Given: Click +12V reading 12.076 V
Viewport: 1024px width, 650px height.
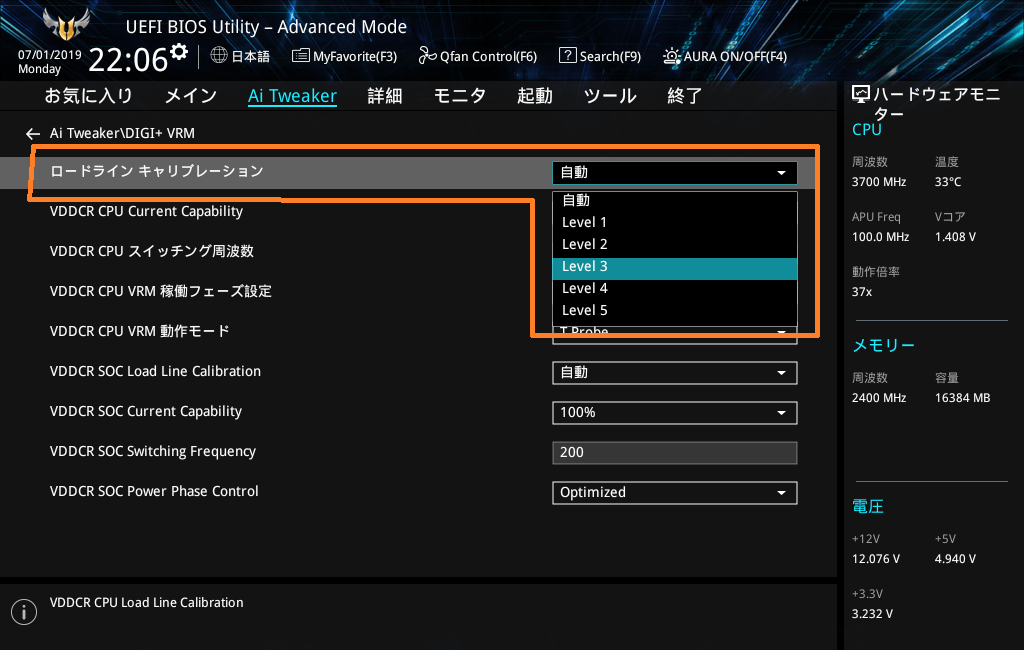Looking at the screenshot, I should point(876,559).
